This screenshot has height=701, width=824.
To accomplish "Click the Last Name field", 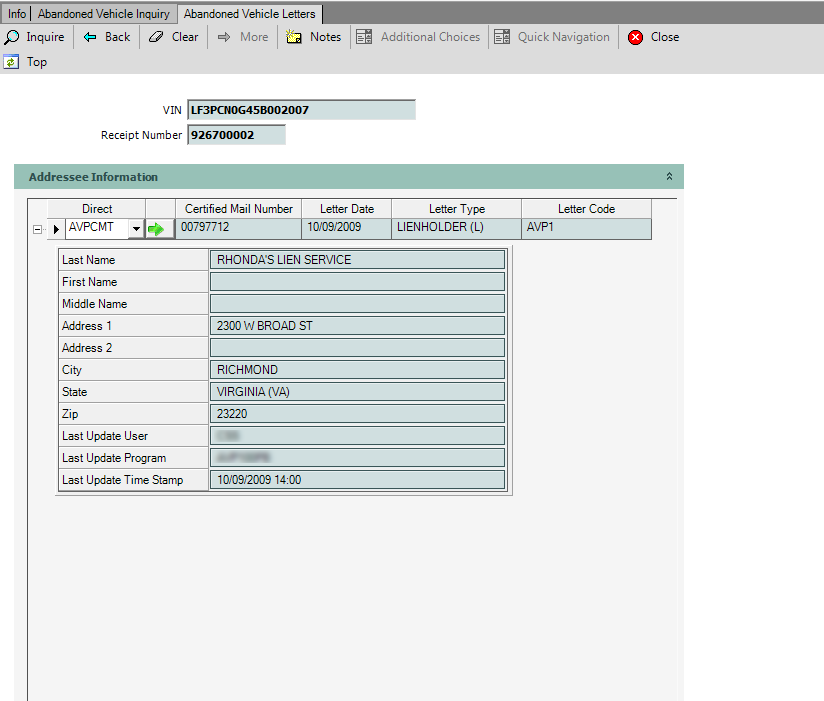I will (x=357, y=260).
